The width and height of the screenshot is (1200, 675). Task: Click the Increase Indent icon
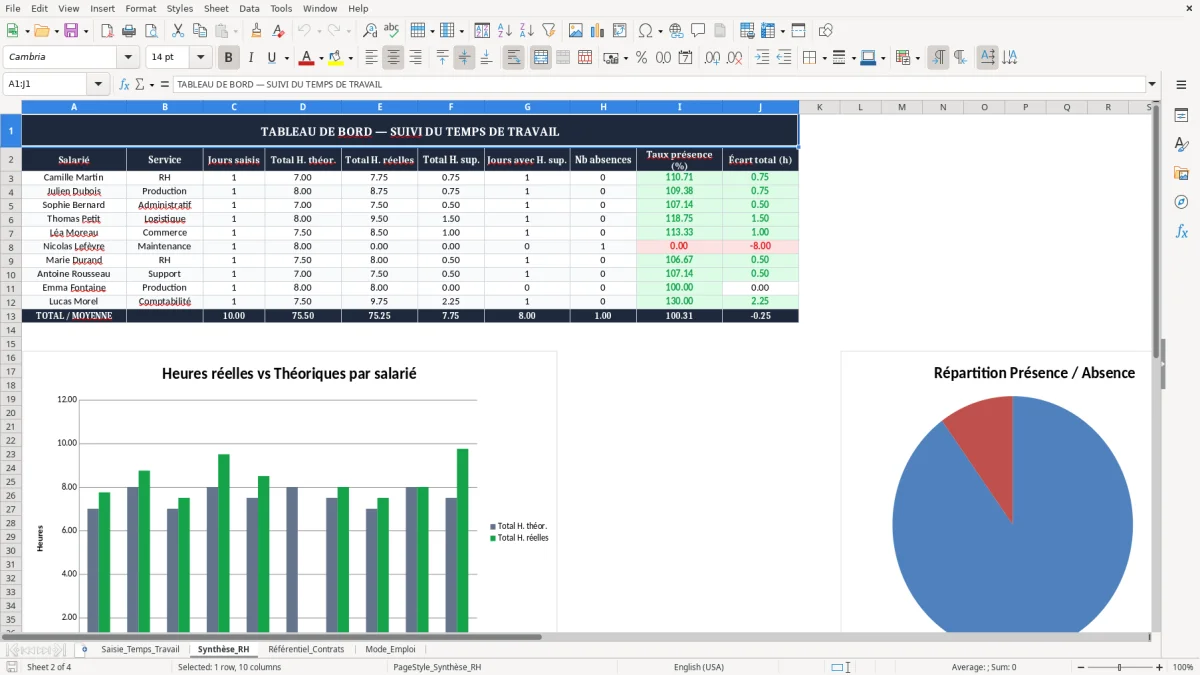[762, 58]
